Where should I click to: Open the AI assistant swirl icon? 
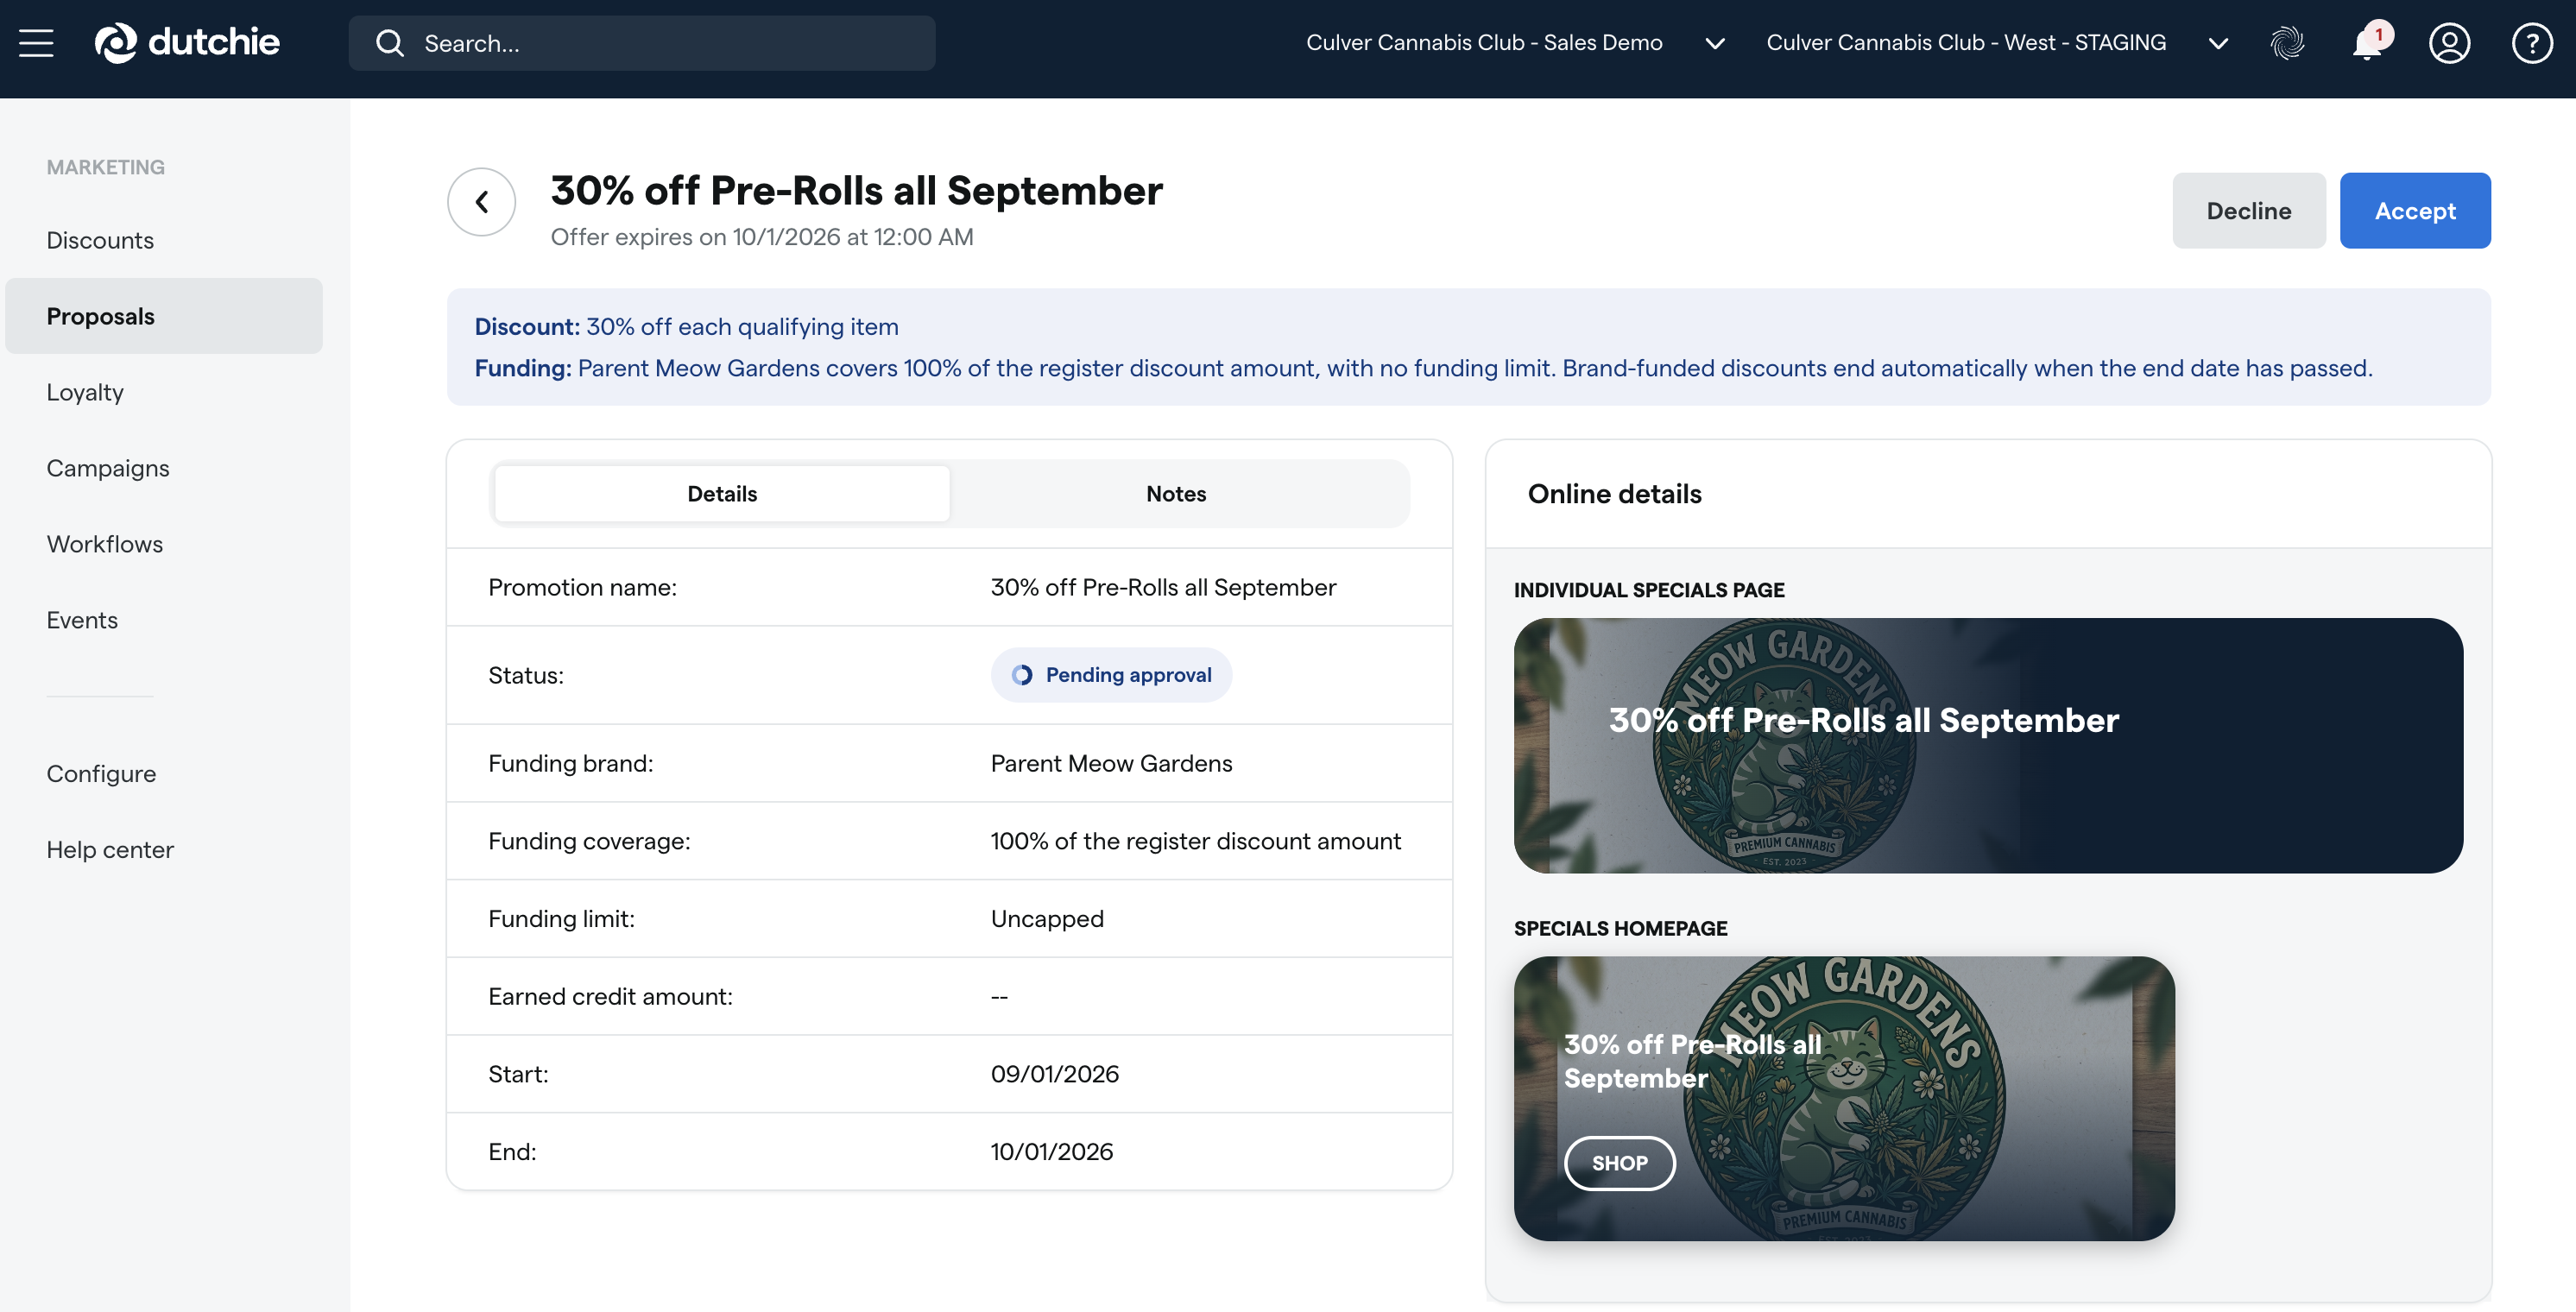coord(2287,43)
